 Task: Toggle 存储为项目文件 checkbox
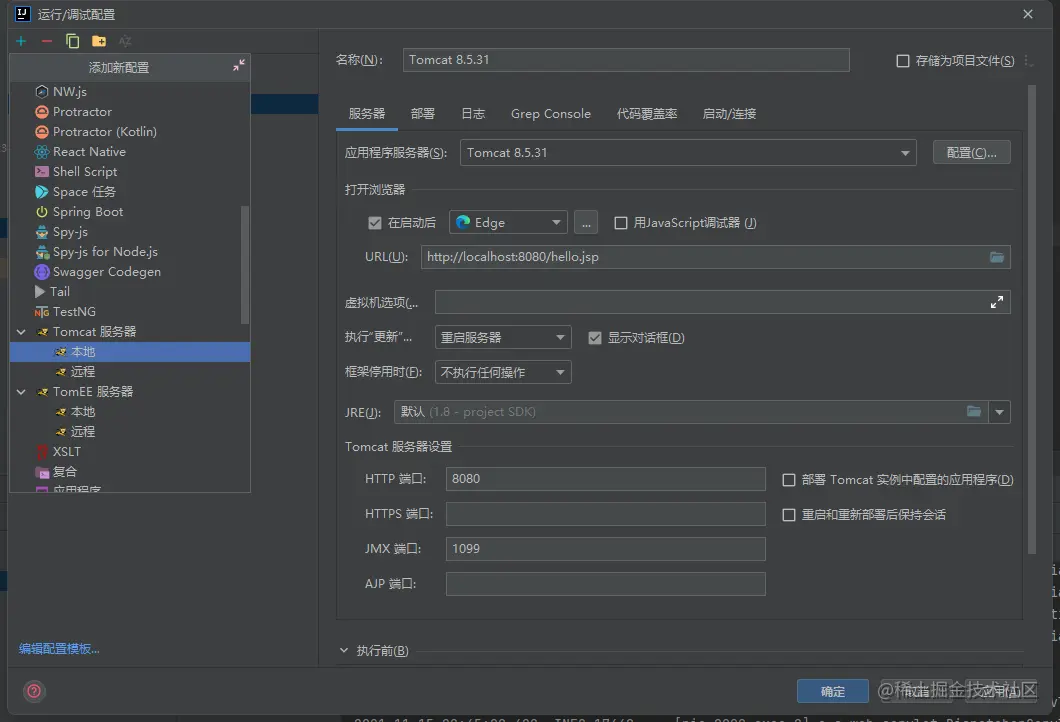pyautogui.click(x=902, y=61)
